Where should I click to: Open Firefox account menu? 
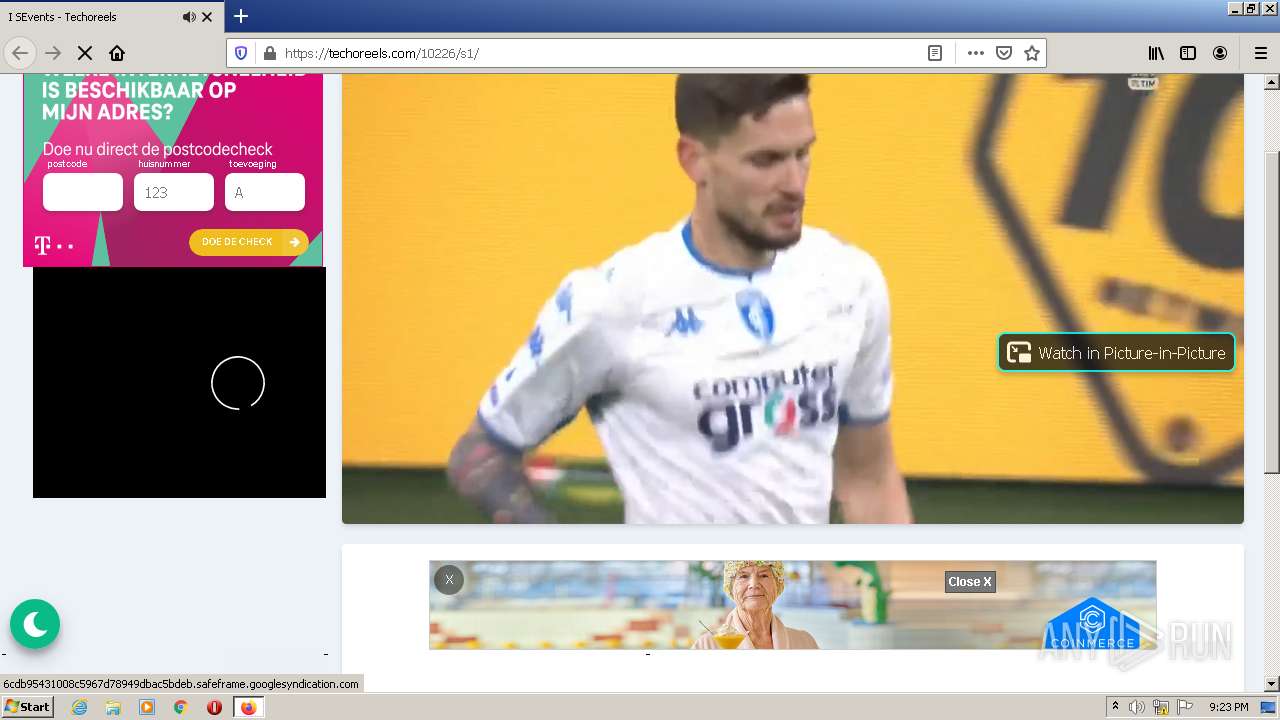(1220, 53)
